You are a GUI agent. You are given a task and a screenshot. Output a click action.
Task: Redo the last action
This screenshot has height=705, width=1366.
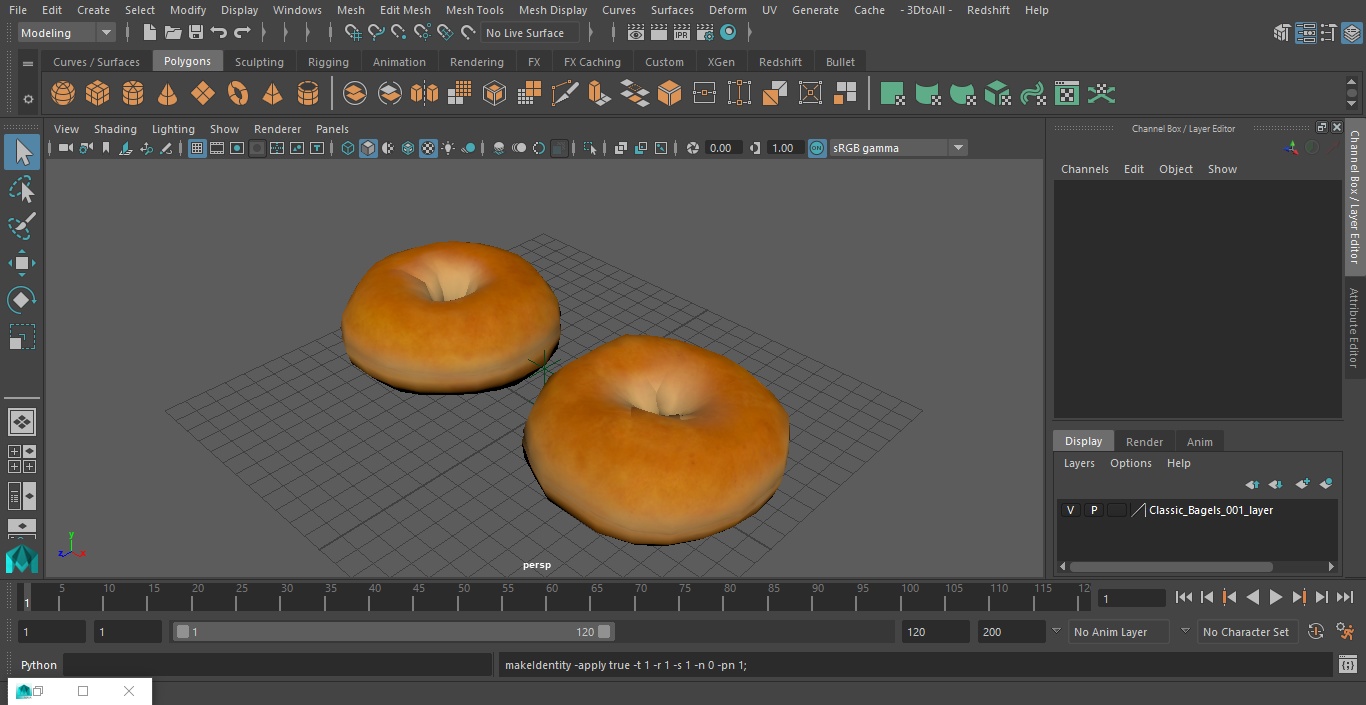(242, 33)
